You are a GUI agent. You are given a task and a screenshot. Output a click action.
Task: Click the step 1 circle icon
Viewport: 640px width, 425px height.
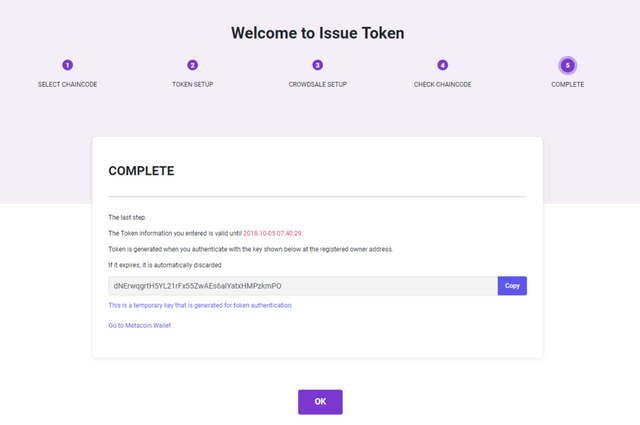pyautogui.click(x=67, y=65)
